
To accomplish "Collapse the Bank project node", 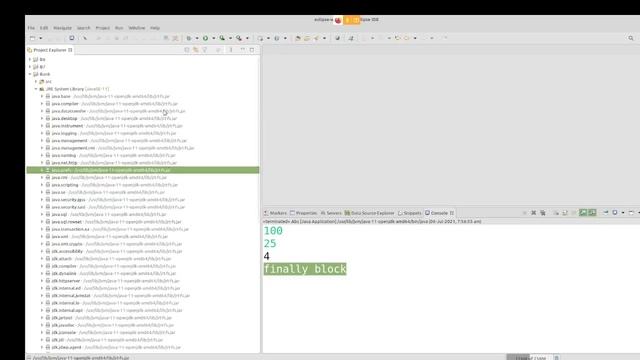I will pos(30,74).
